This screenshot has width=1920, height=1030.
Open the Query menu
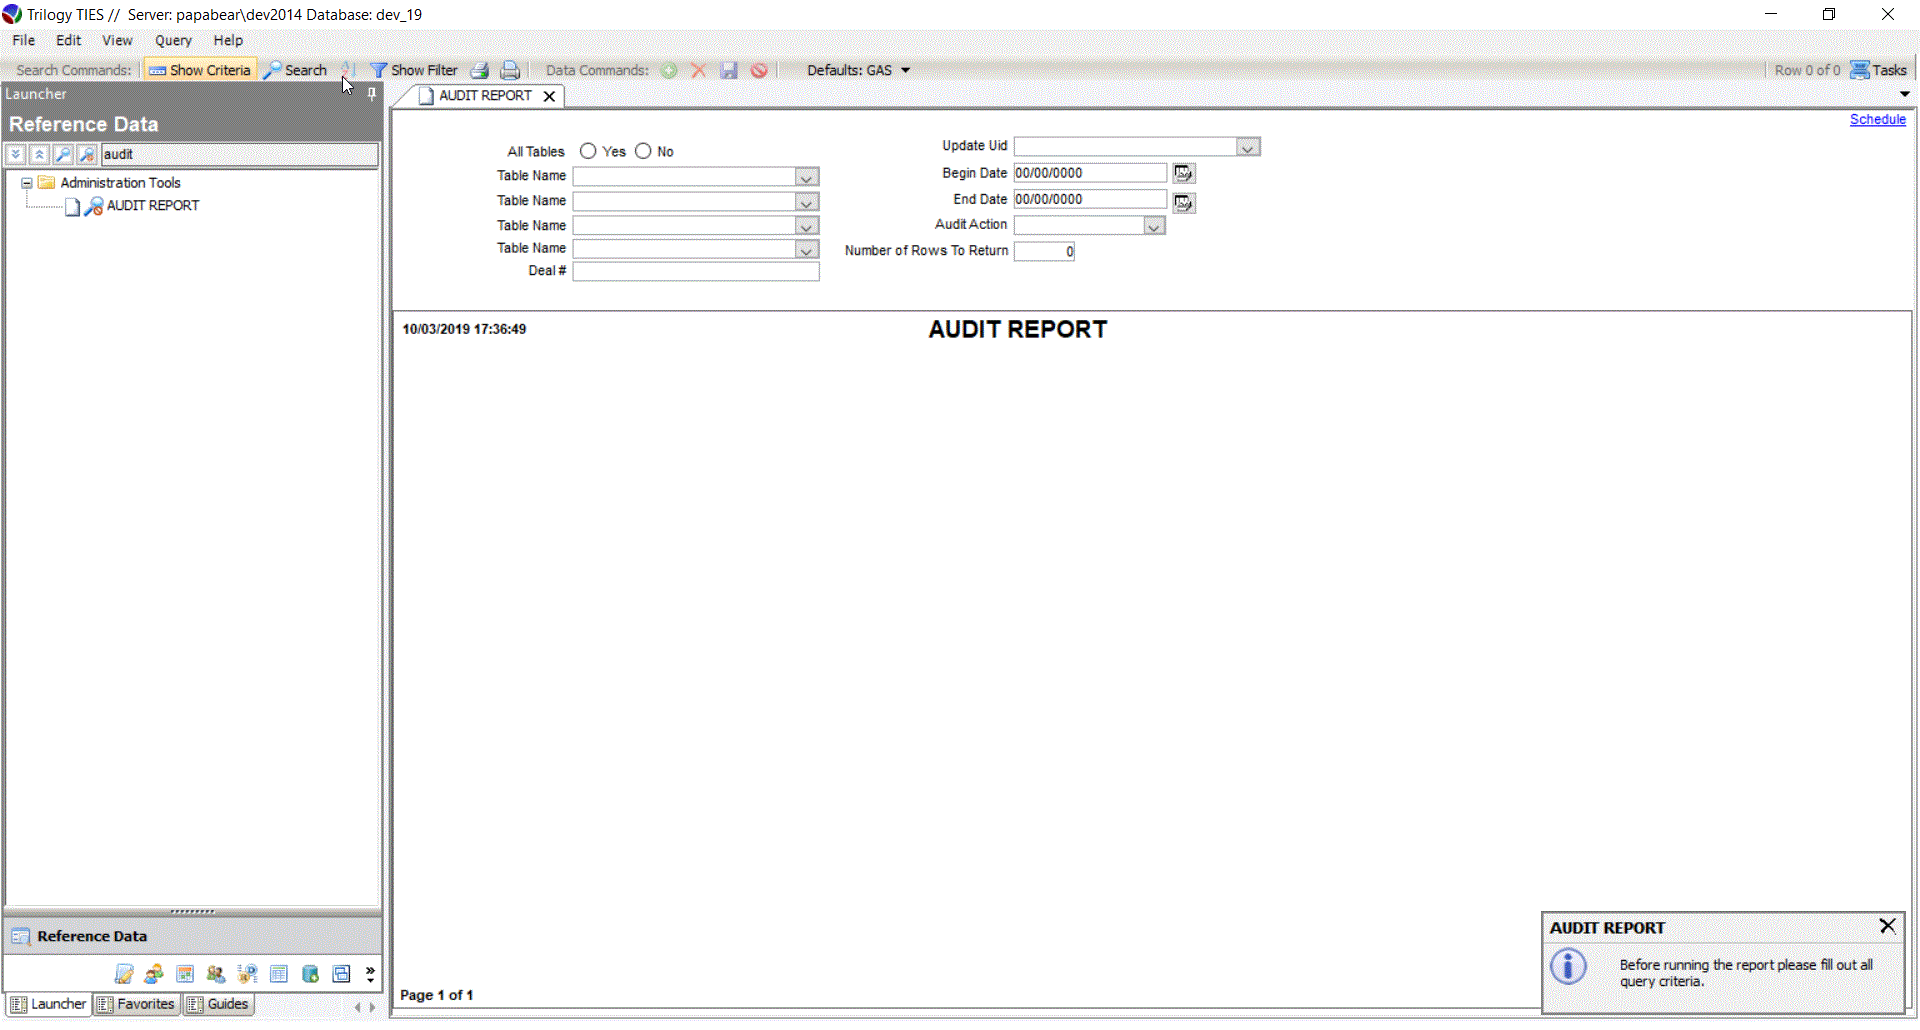172,40
